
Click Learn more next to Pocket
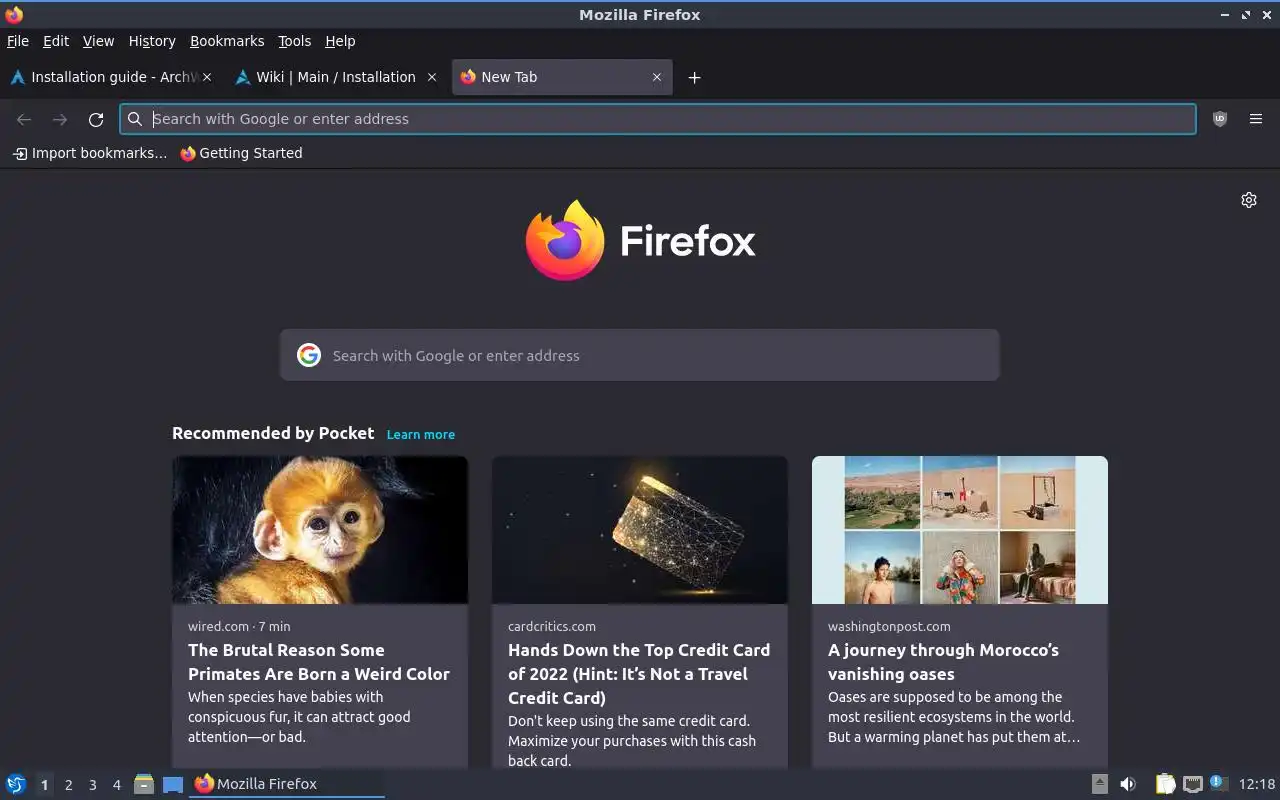[x=421, y=434]
